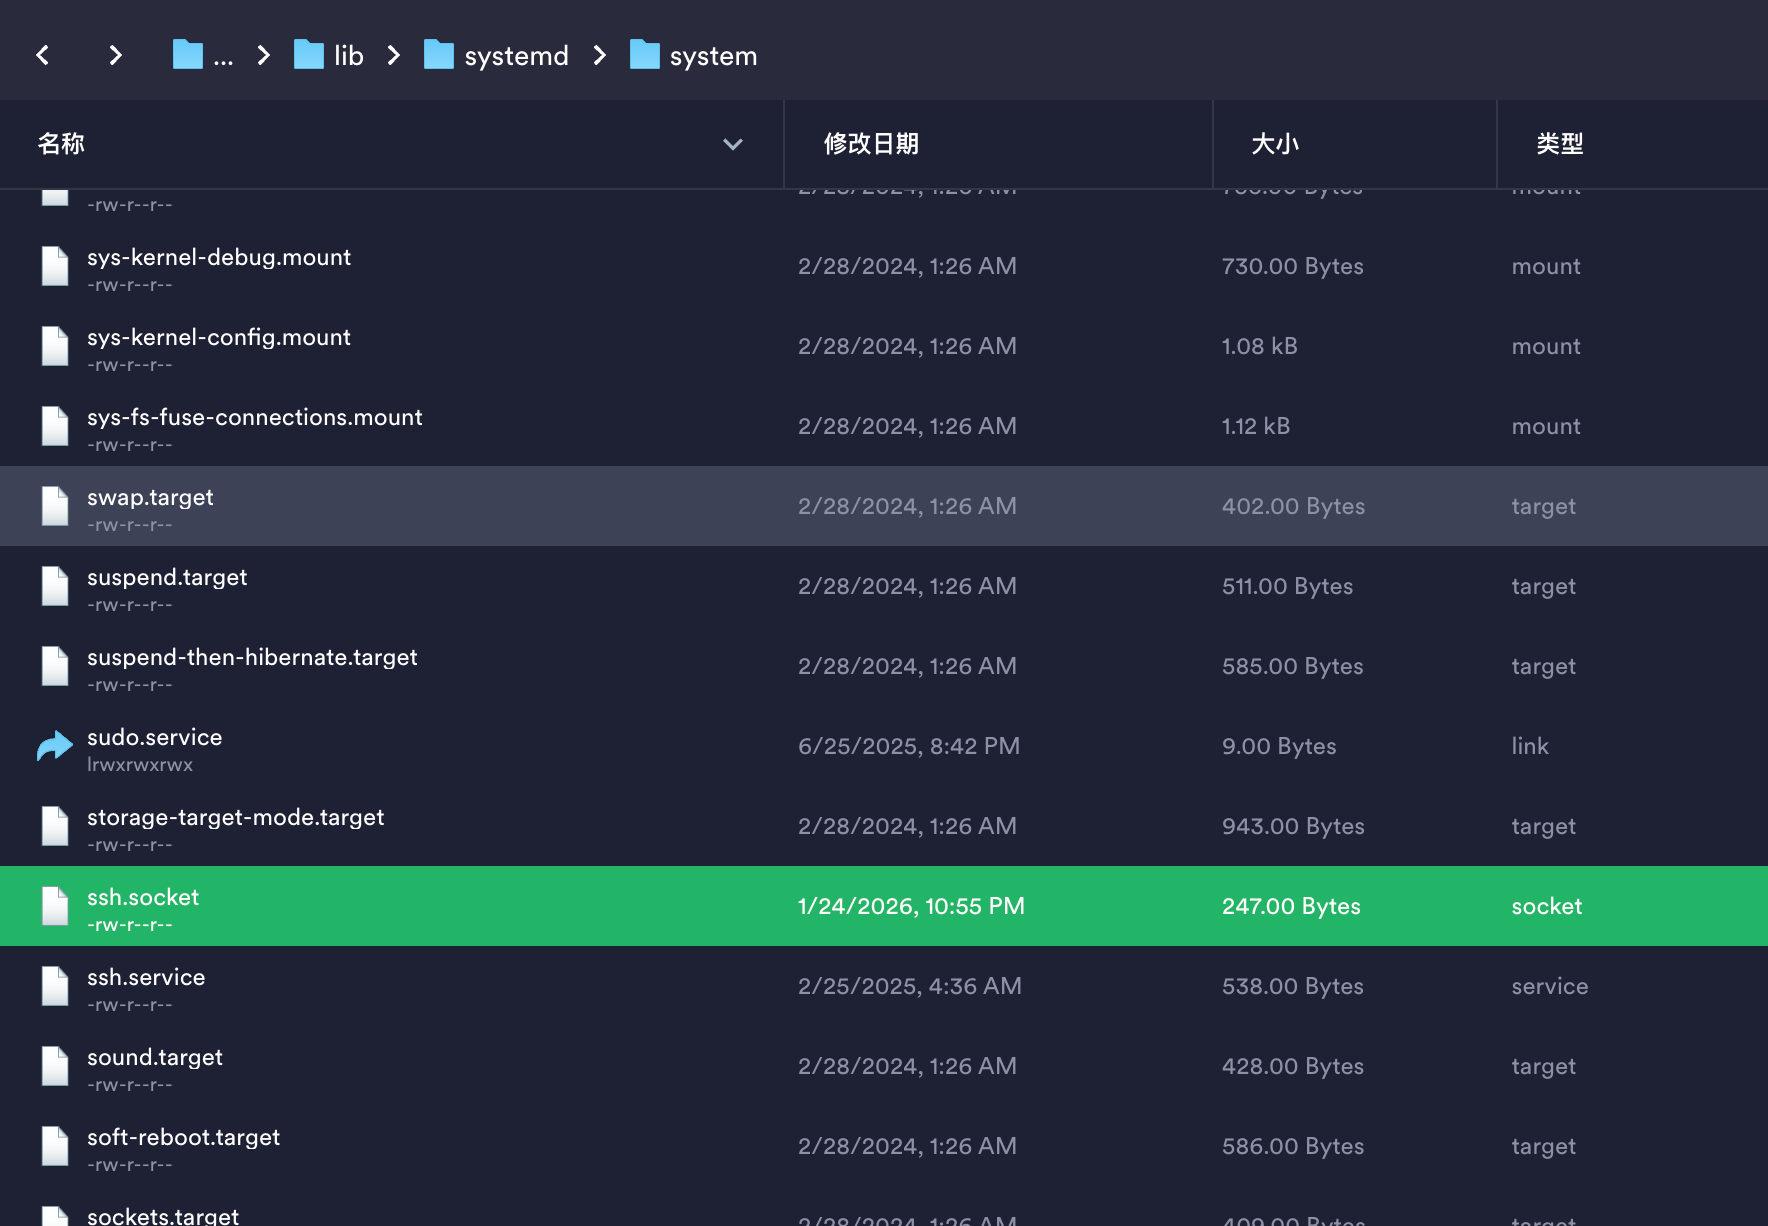The height and width of the screenshot is (1226, 1768).
Task: Click type 'link' of sudo.service
Action: 1530,746
